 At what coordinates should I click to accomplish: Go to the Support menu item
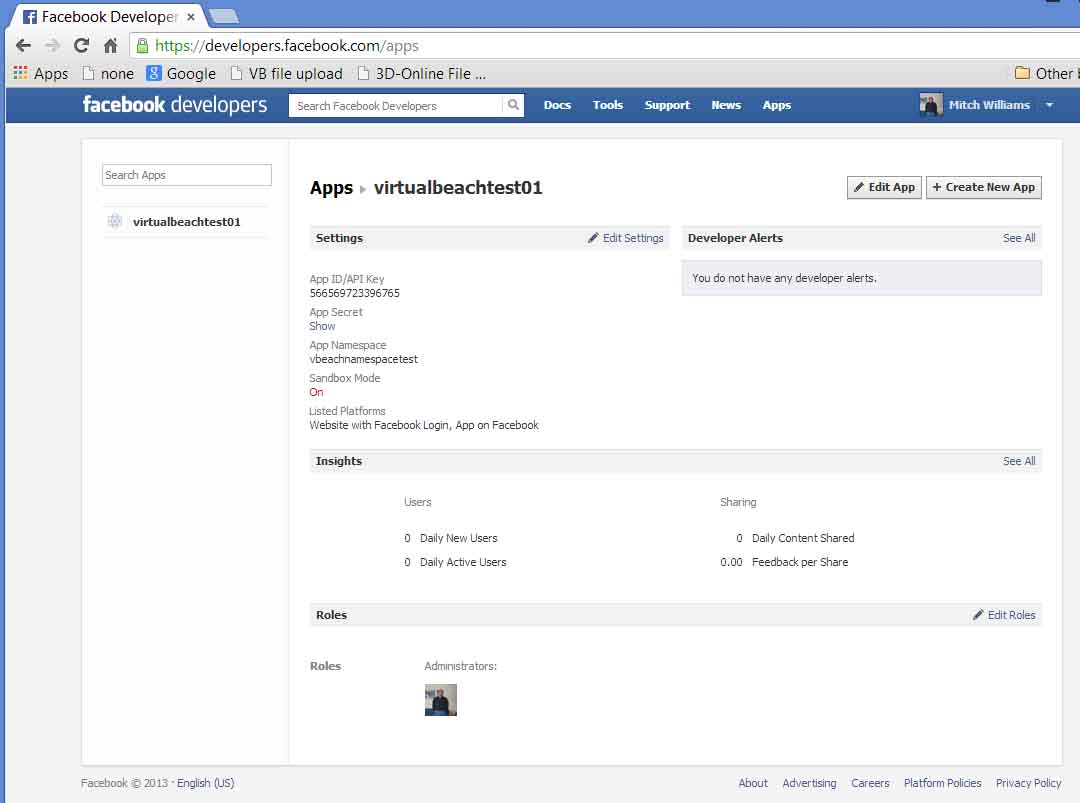tap(667, 105)
